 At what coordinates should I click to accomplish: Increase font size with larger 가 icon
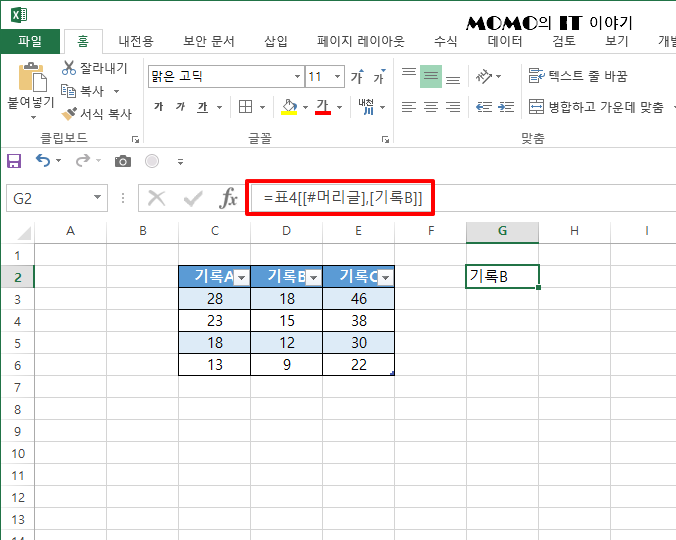click(x=357, y=76)
